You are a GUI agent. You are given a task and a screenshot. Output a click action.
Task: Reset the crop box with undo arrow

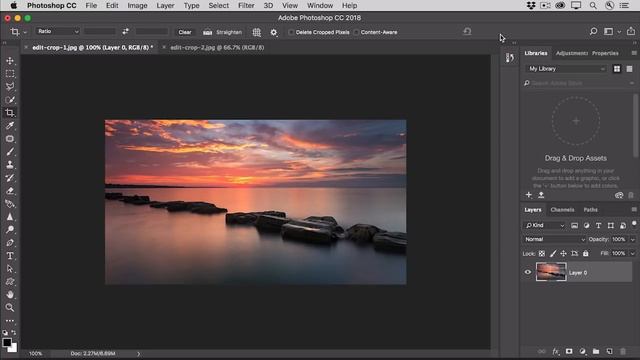pos(467,31)
